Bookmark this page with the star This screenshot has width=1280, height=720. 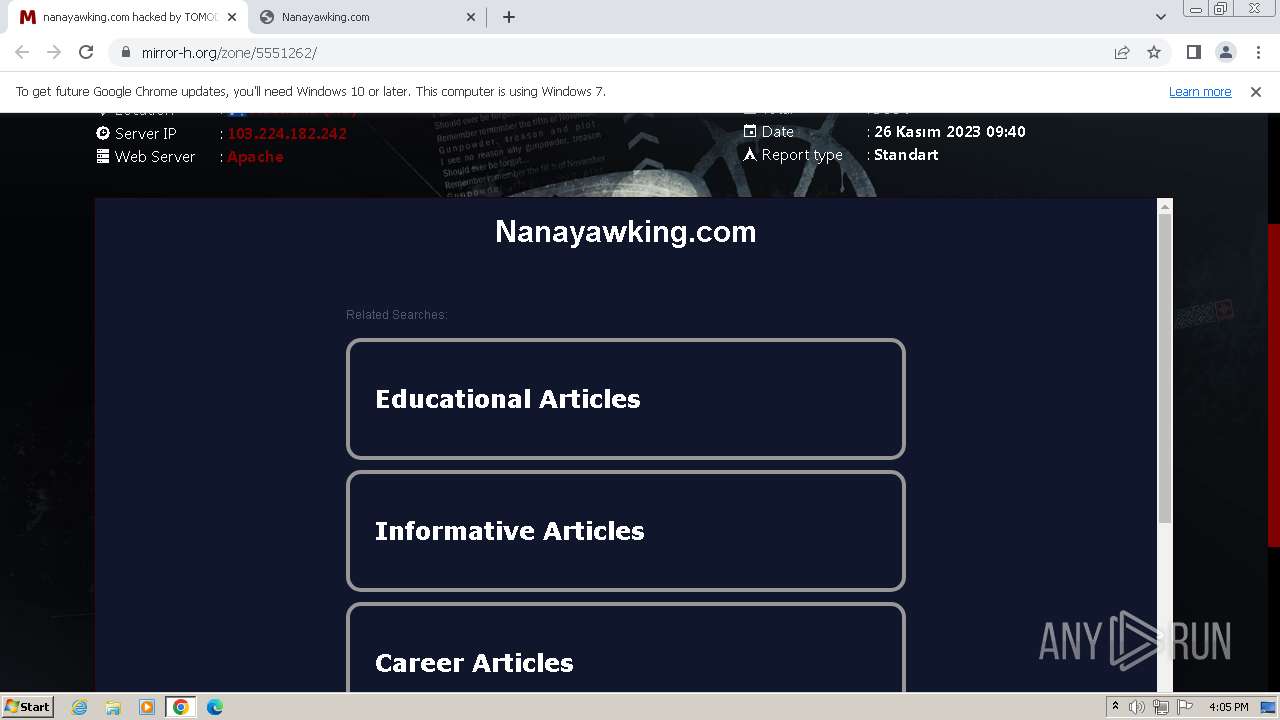coord(1154,52)
